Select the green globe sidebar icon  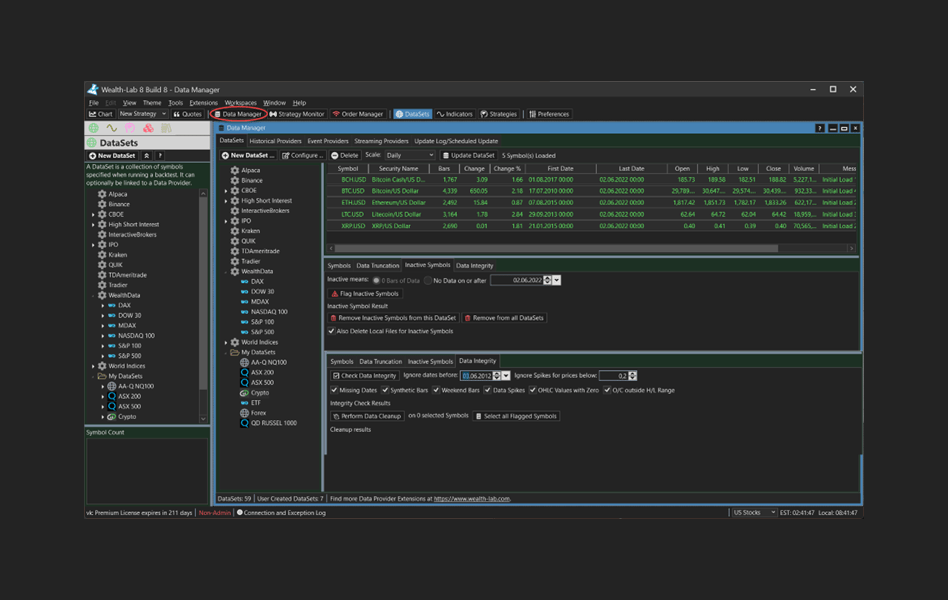pos(94,128)
